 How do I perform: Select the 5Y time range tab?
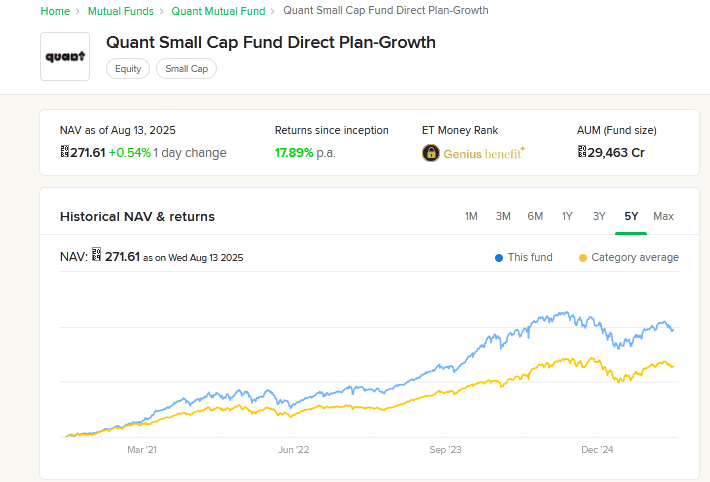[631, 216]
